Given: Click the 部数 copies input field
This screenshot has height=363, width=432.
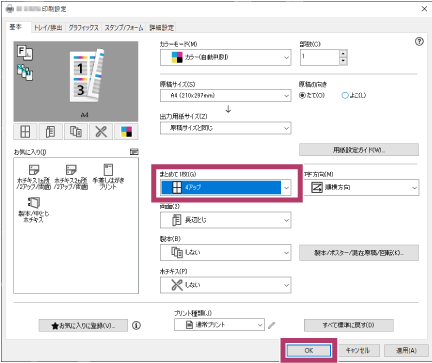Looking at the screenshot, I should coord(320,57).
